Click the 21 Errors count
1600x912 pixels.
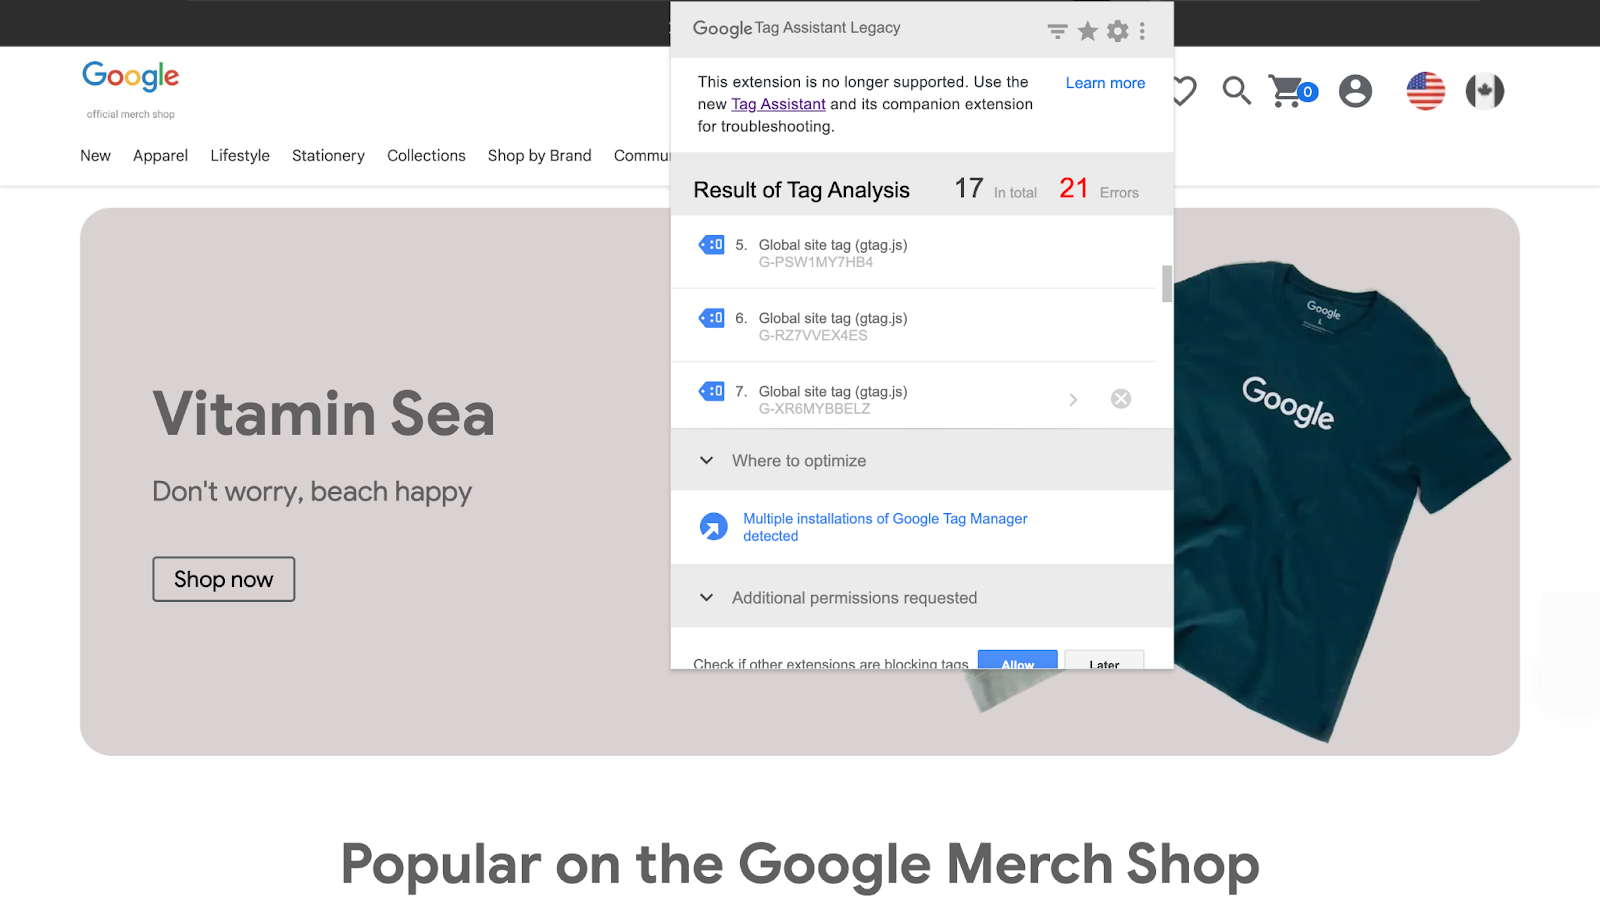point(1099,189)
